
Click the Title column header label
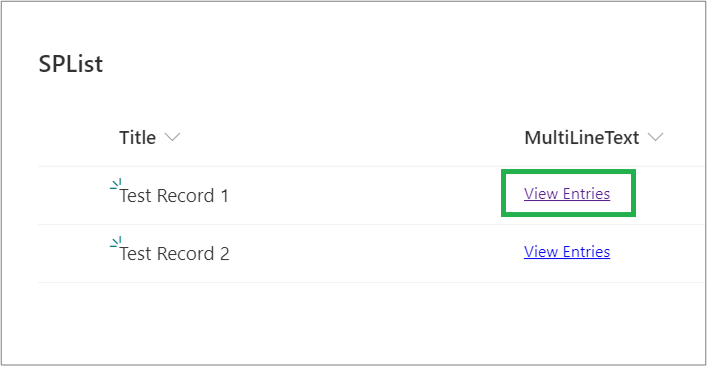click(x=138, y=137)
